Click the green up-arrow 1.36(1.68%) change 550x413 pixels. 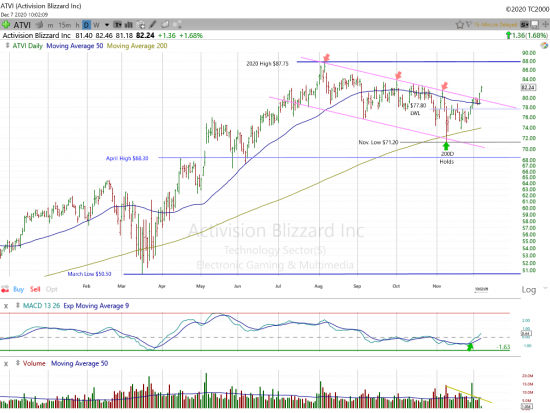tap(526, 35)
